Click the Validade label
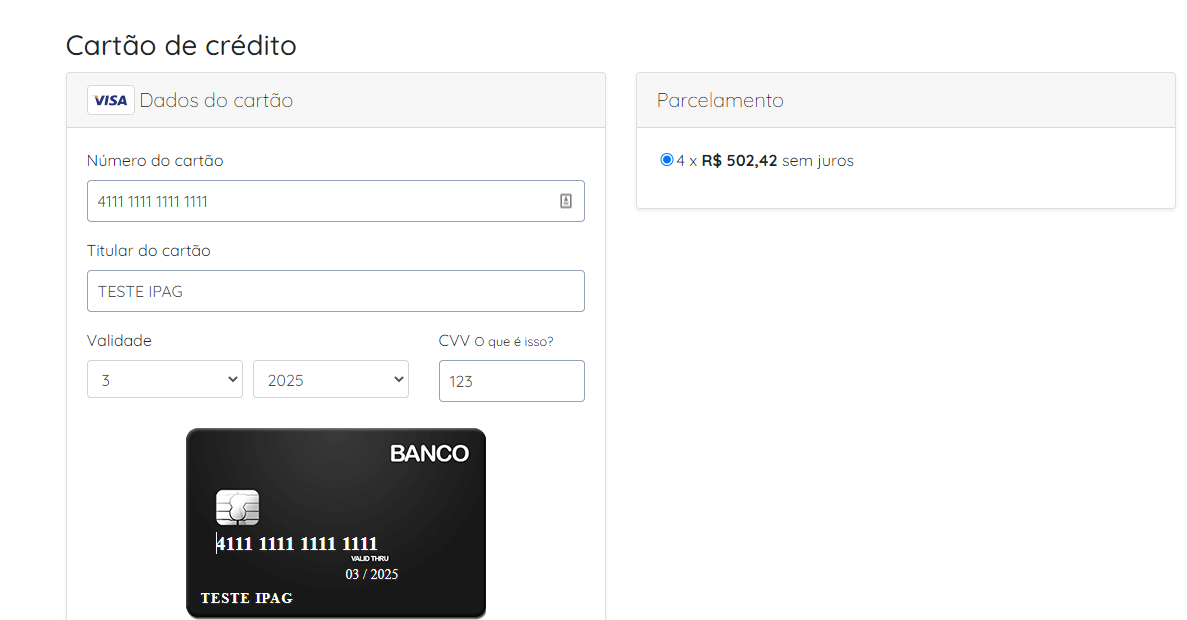Image resolution: width=1187 pixels, height=620 pixels. click(119, 341)
